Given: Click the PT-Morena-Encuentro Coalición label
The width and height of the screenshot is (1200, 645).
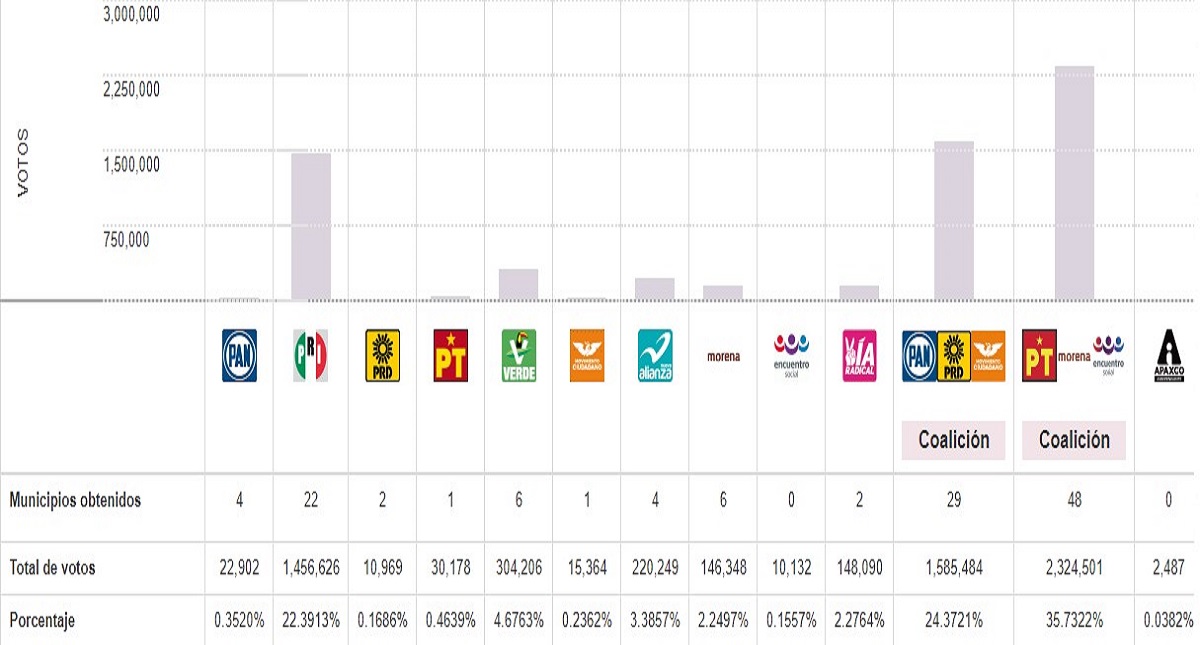Looking at the screenshot, I should click(x=1074, y=440).
